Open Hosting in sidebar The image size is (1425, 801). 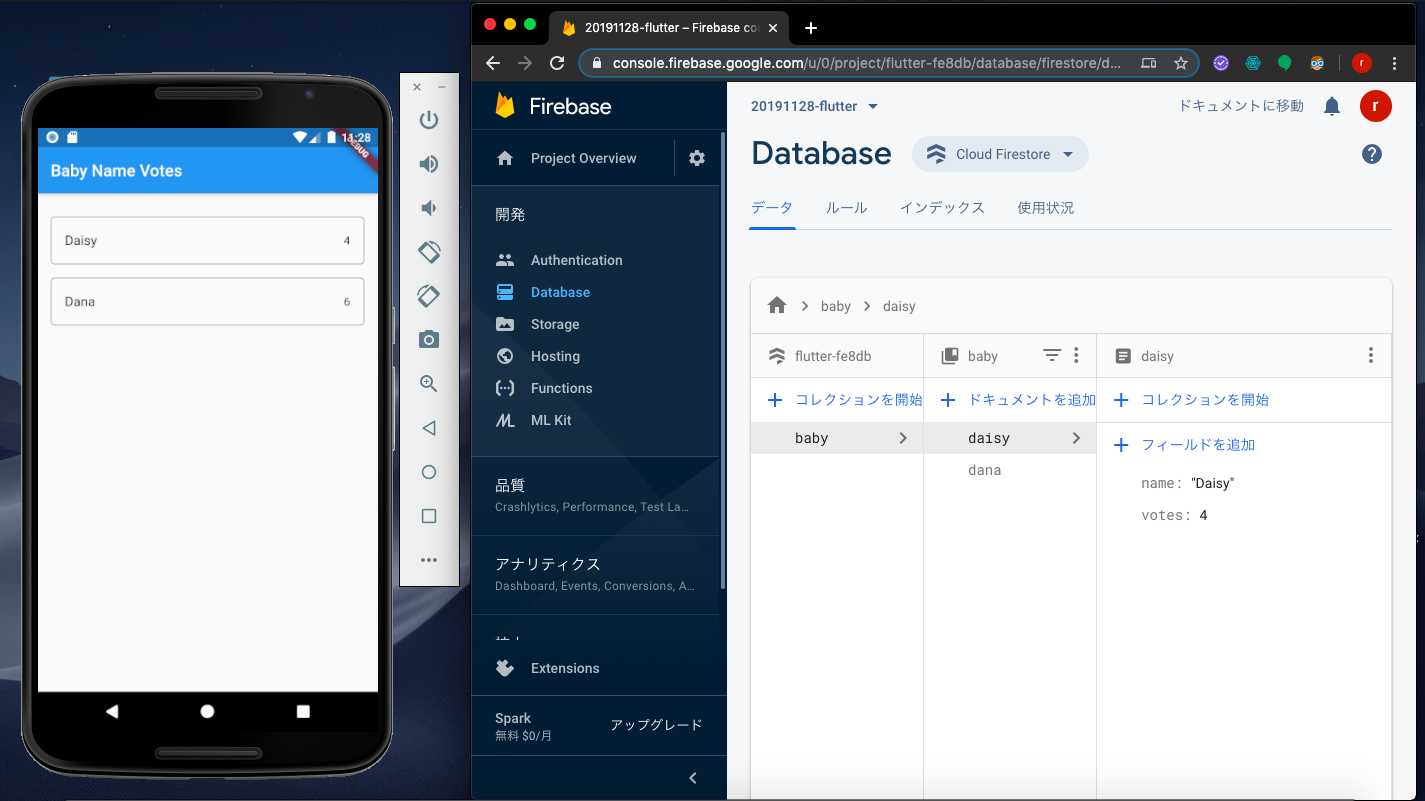[x=538, y=356]
